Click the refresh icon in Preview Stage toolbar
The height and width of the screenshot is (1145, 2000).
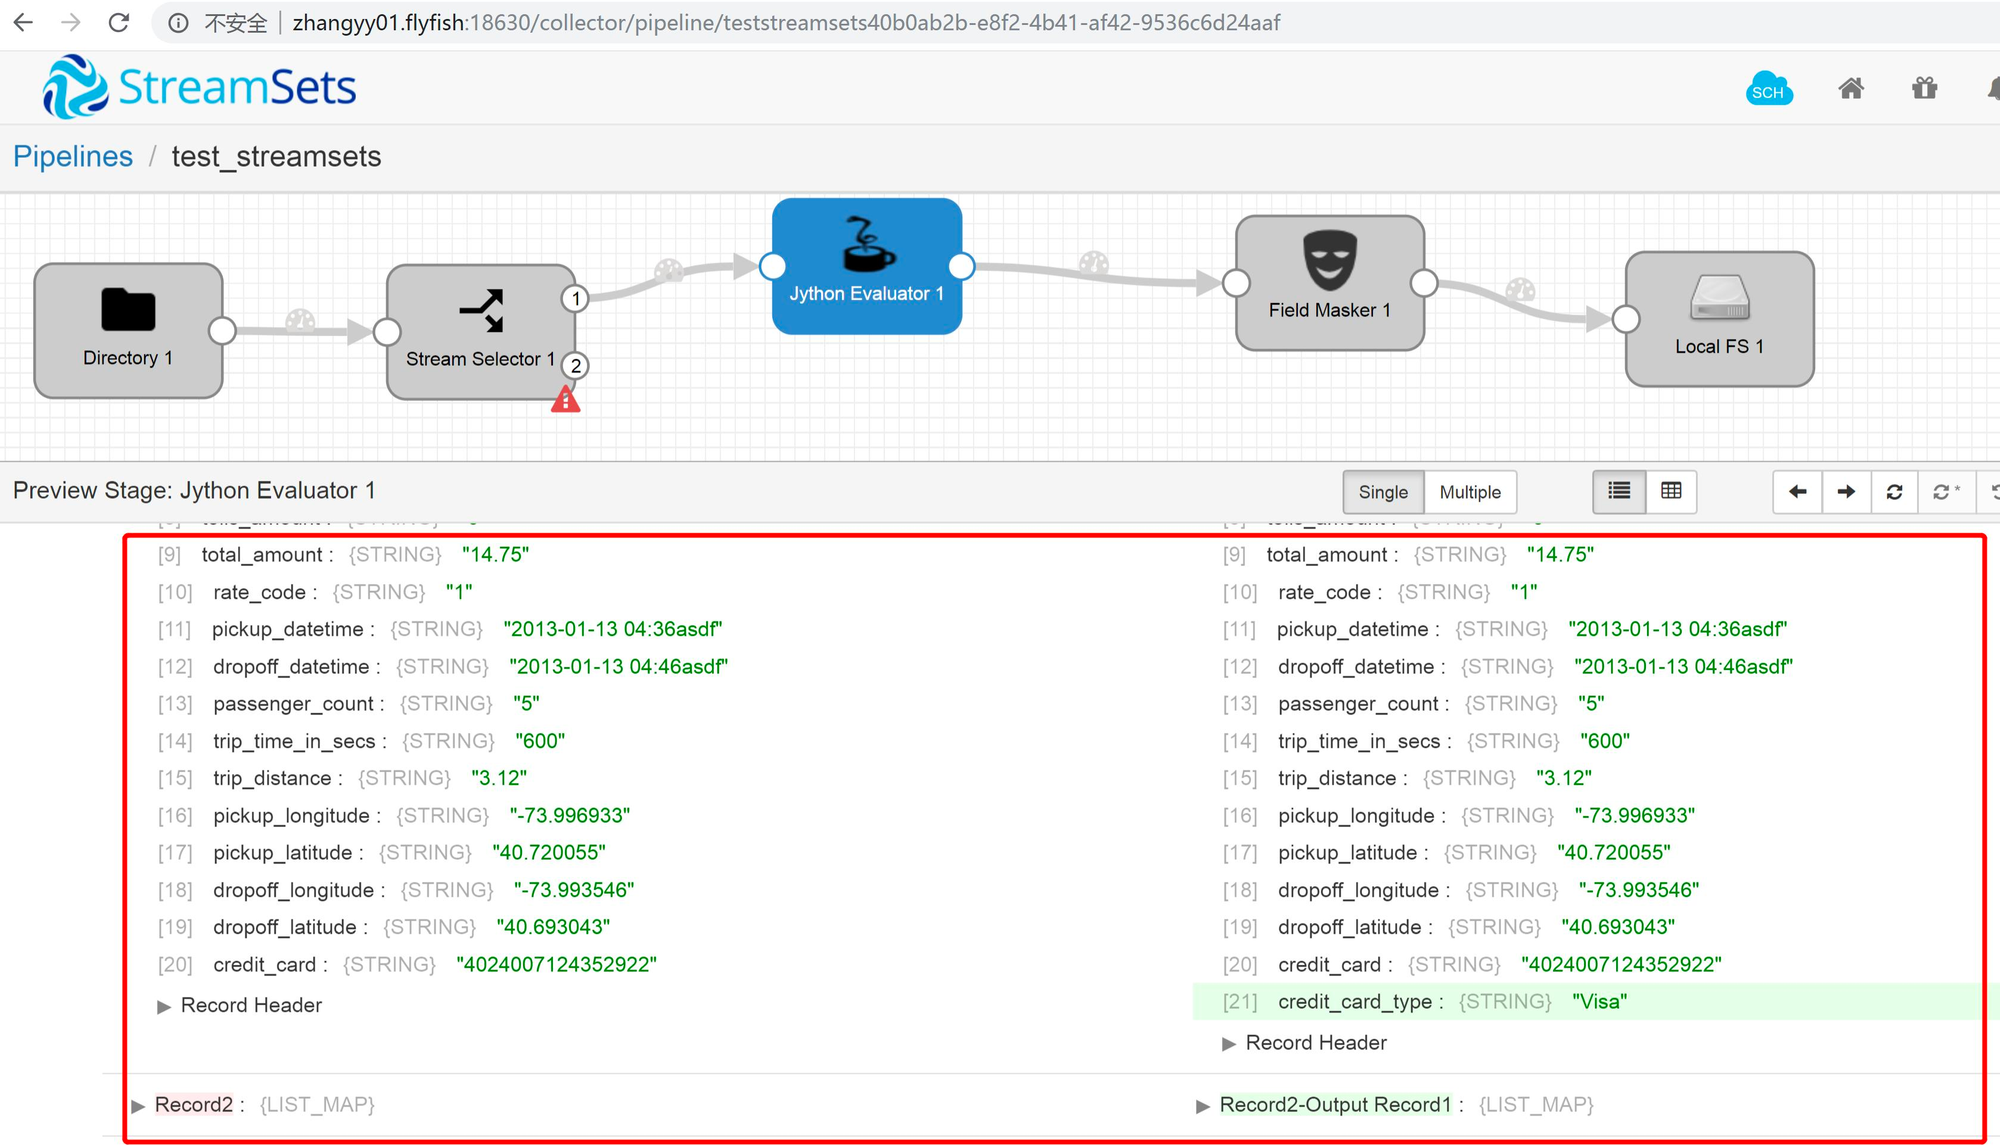click(x=1894, y=490)
